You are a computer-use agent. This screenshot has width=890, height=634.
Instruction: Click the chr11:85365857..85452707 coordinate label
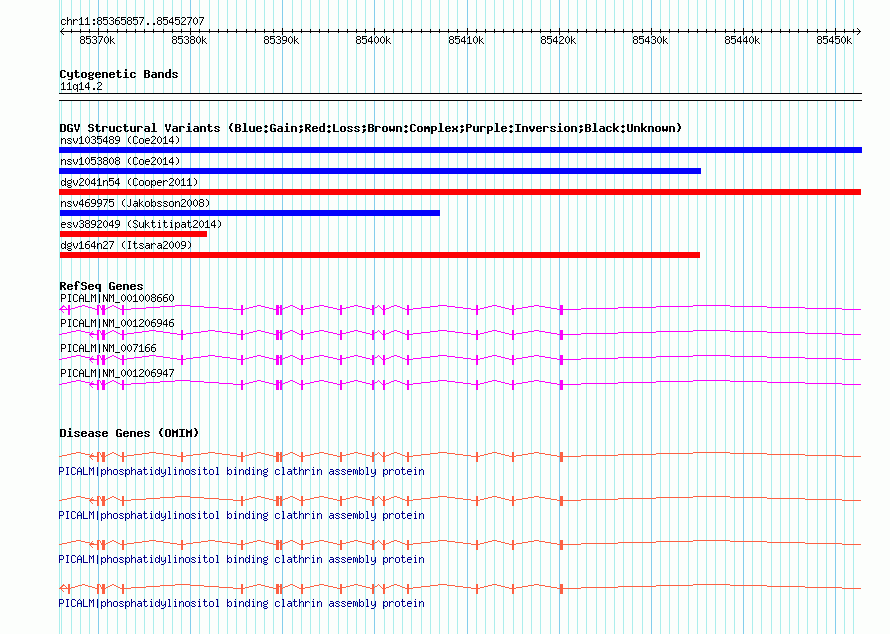coord(132,22)
